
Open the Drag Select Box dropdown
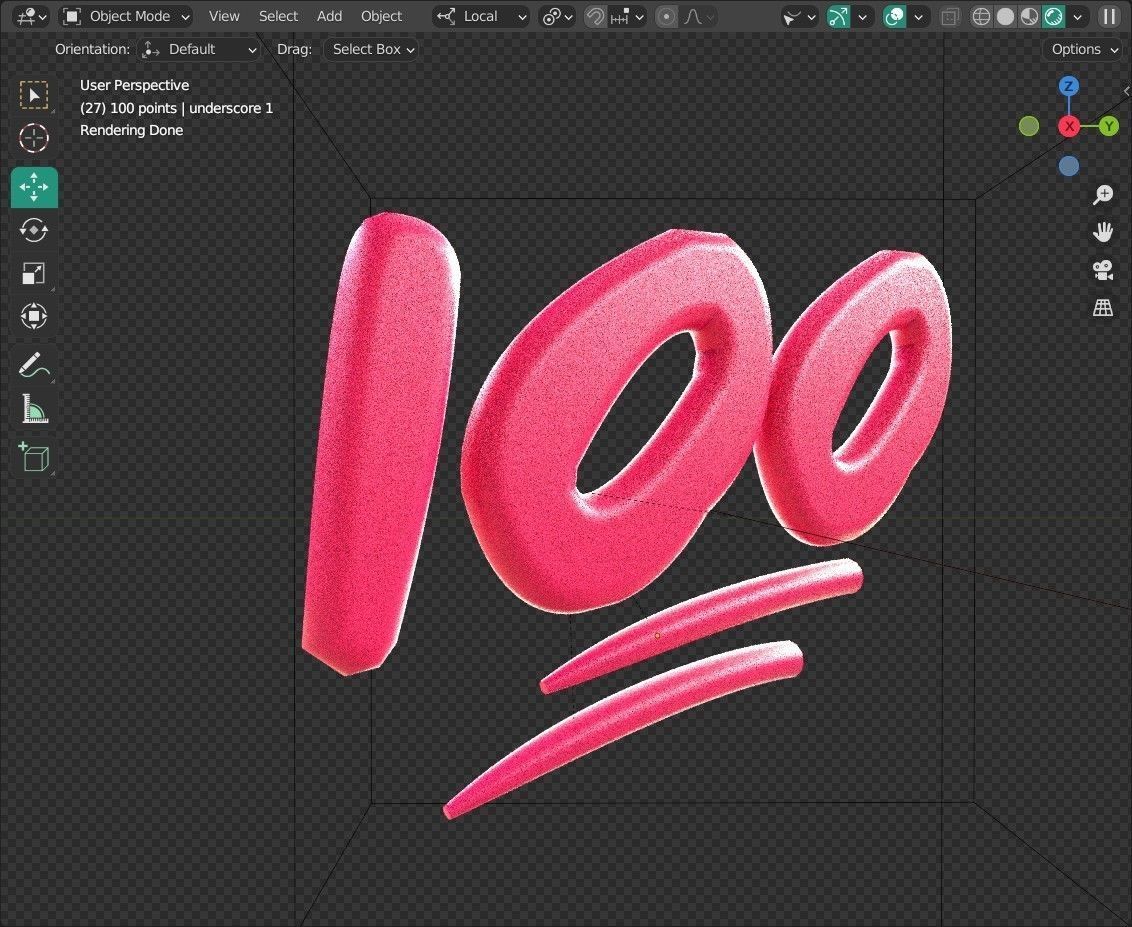(371, 49)
